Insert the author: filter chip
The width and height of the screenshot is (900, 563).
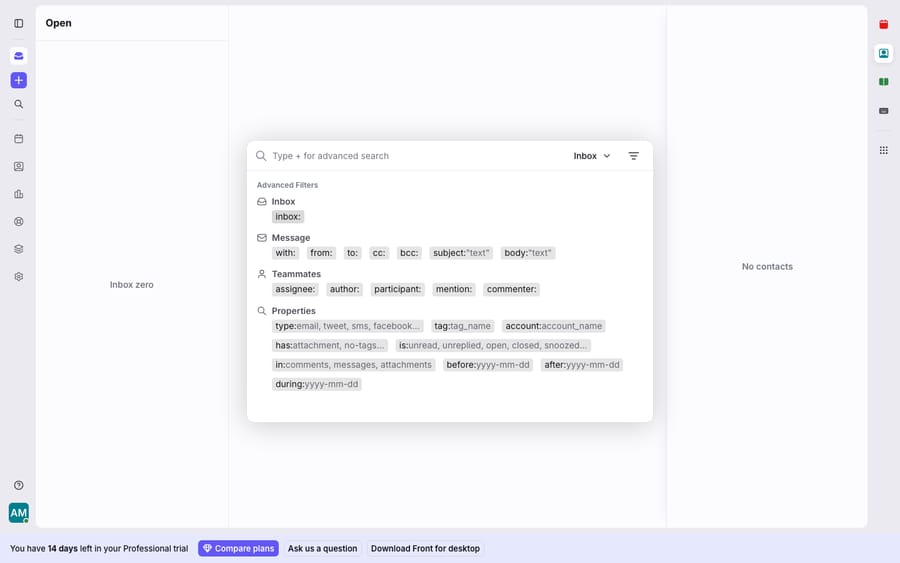[344, 289]
